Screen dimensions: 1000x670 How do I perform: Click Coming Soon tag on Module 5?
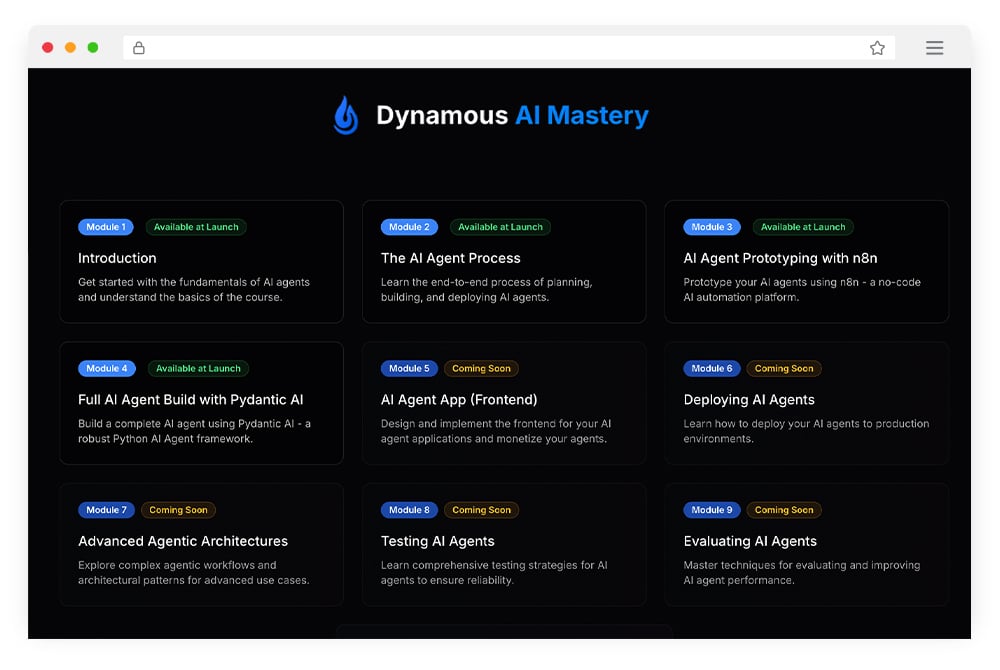coord(482,368)
